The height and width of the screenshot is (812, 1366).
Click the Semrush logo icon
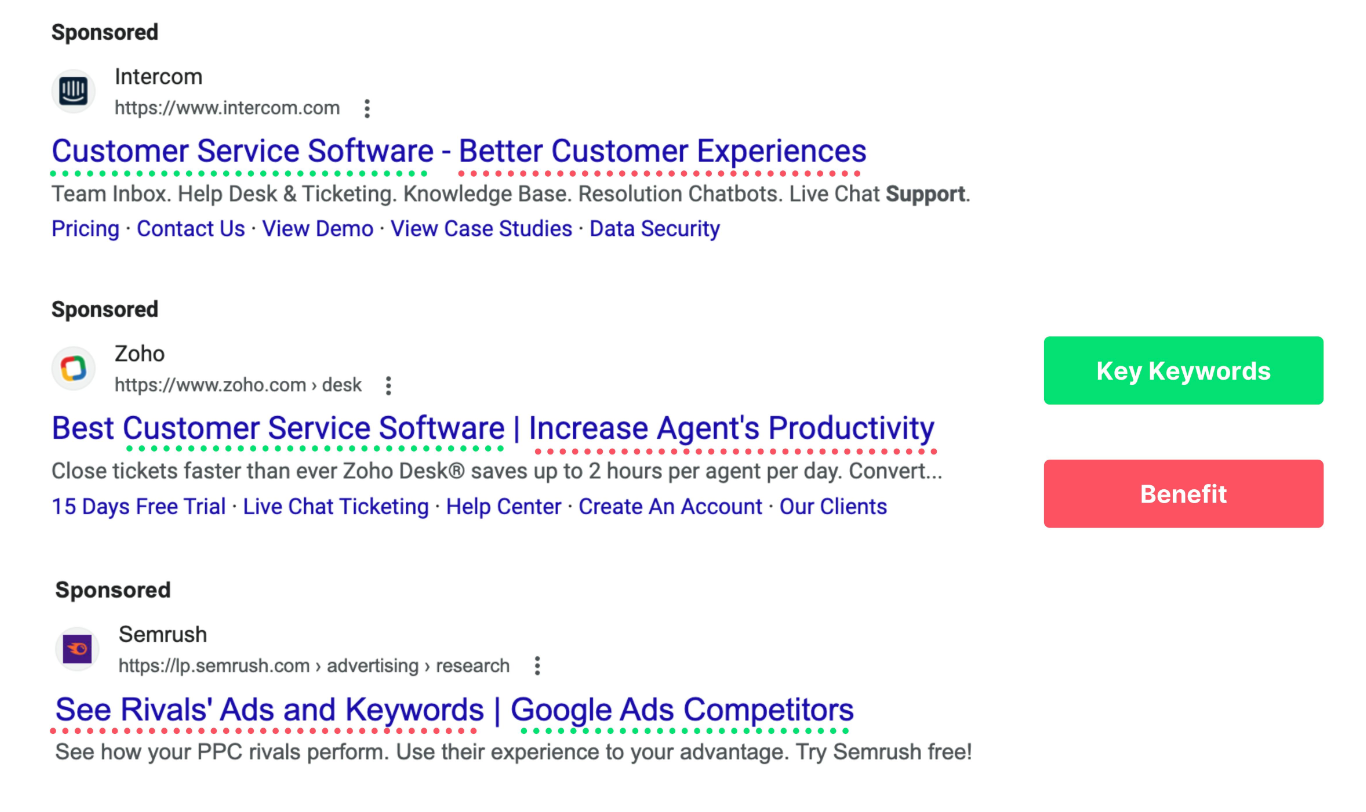click(77, 650)
